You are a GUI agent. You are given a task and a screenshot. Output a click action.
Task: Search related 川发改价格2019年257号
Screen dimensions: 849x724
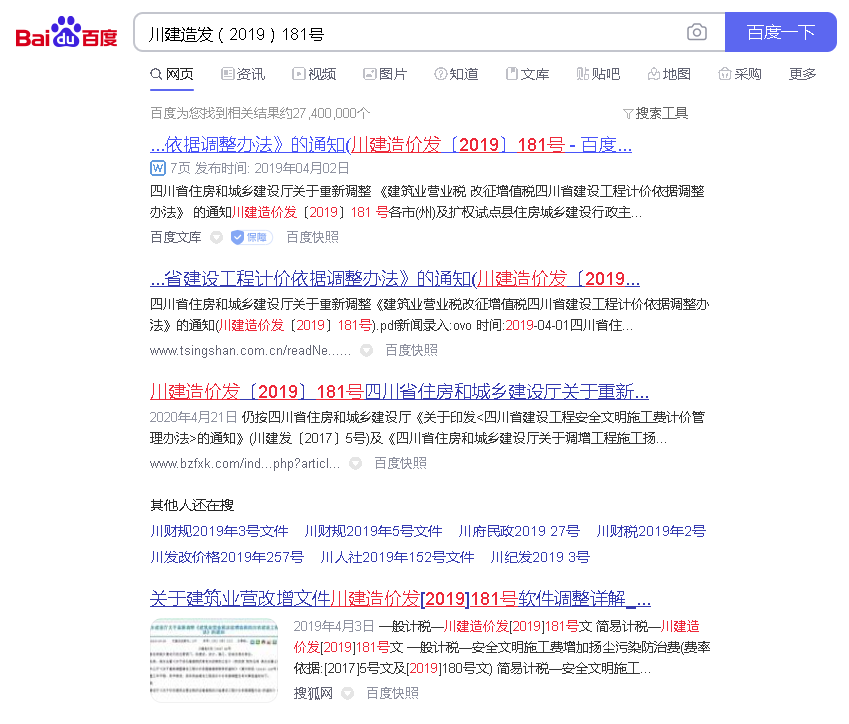tap(227, 557)
